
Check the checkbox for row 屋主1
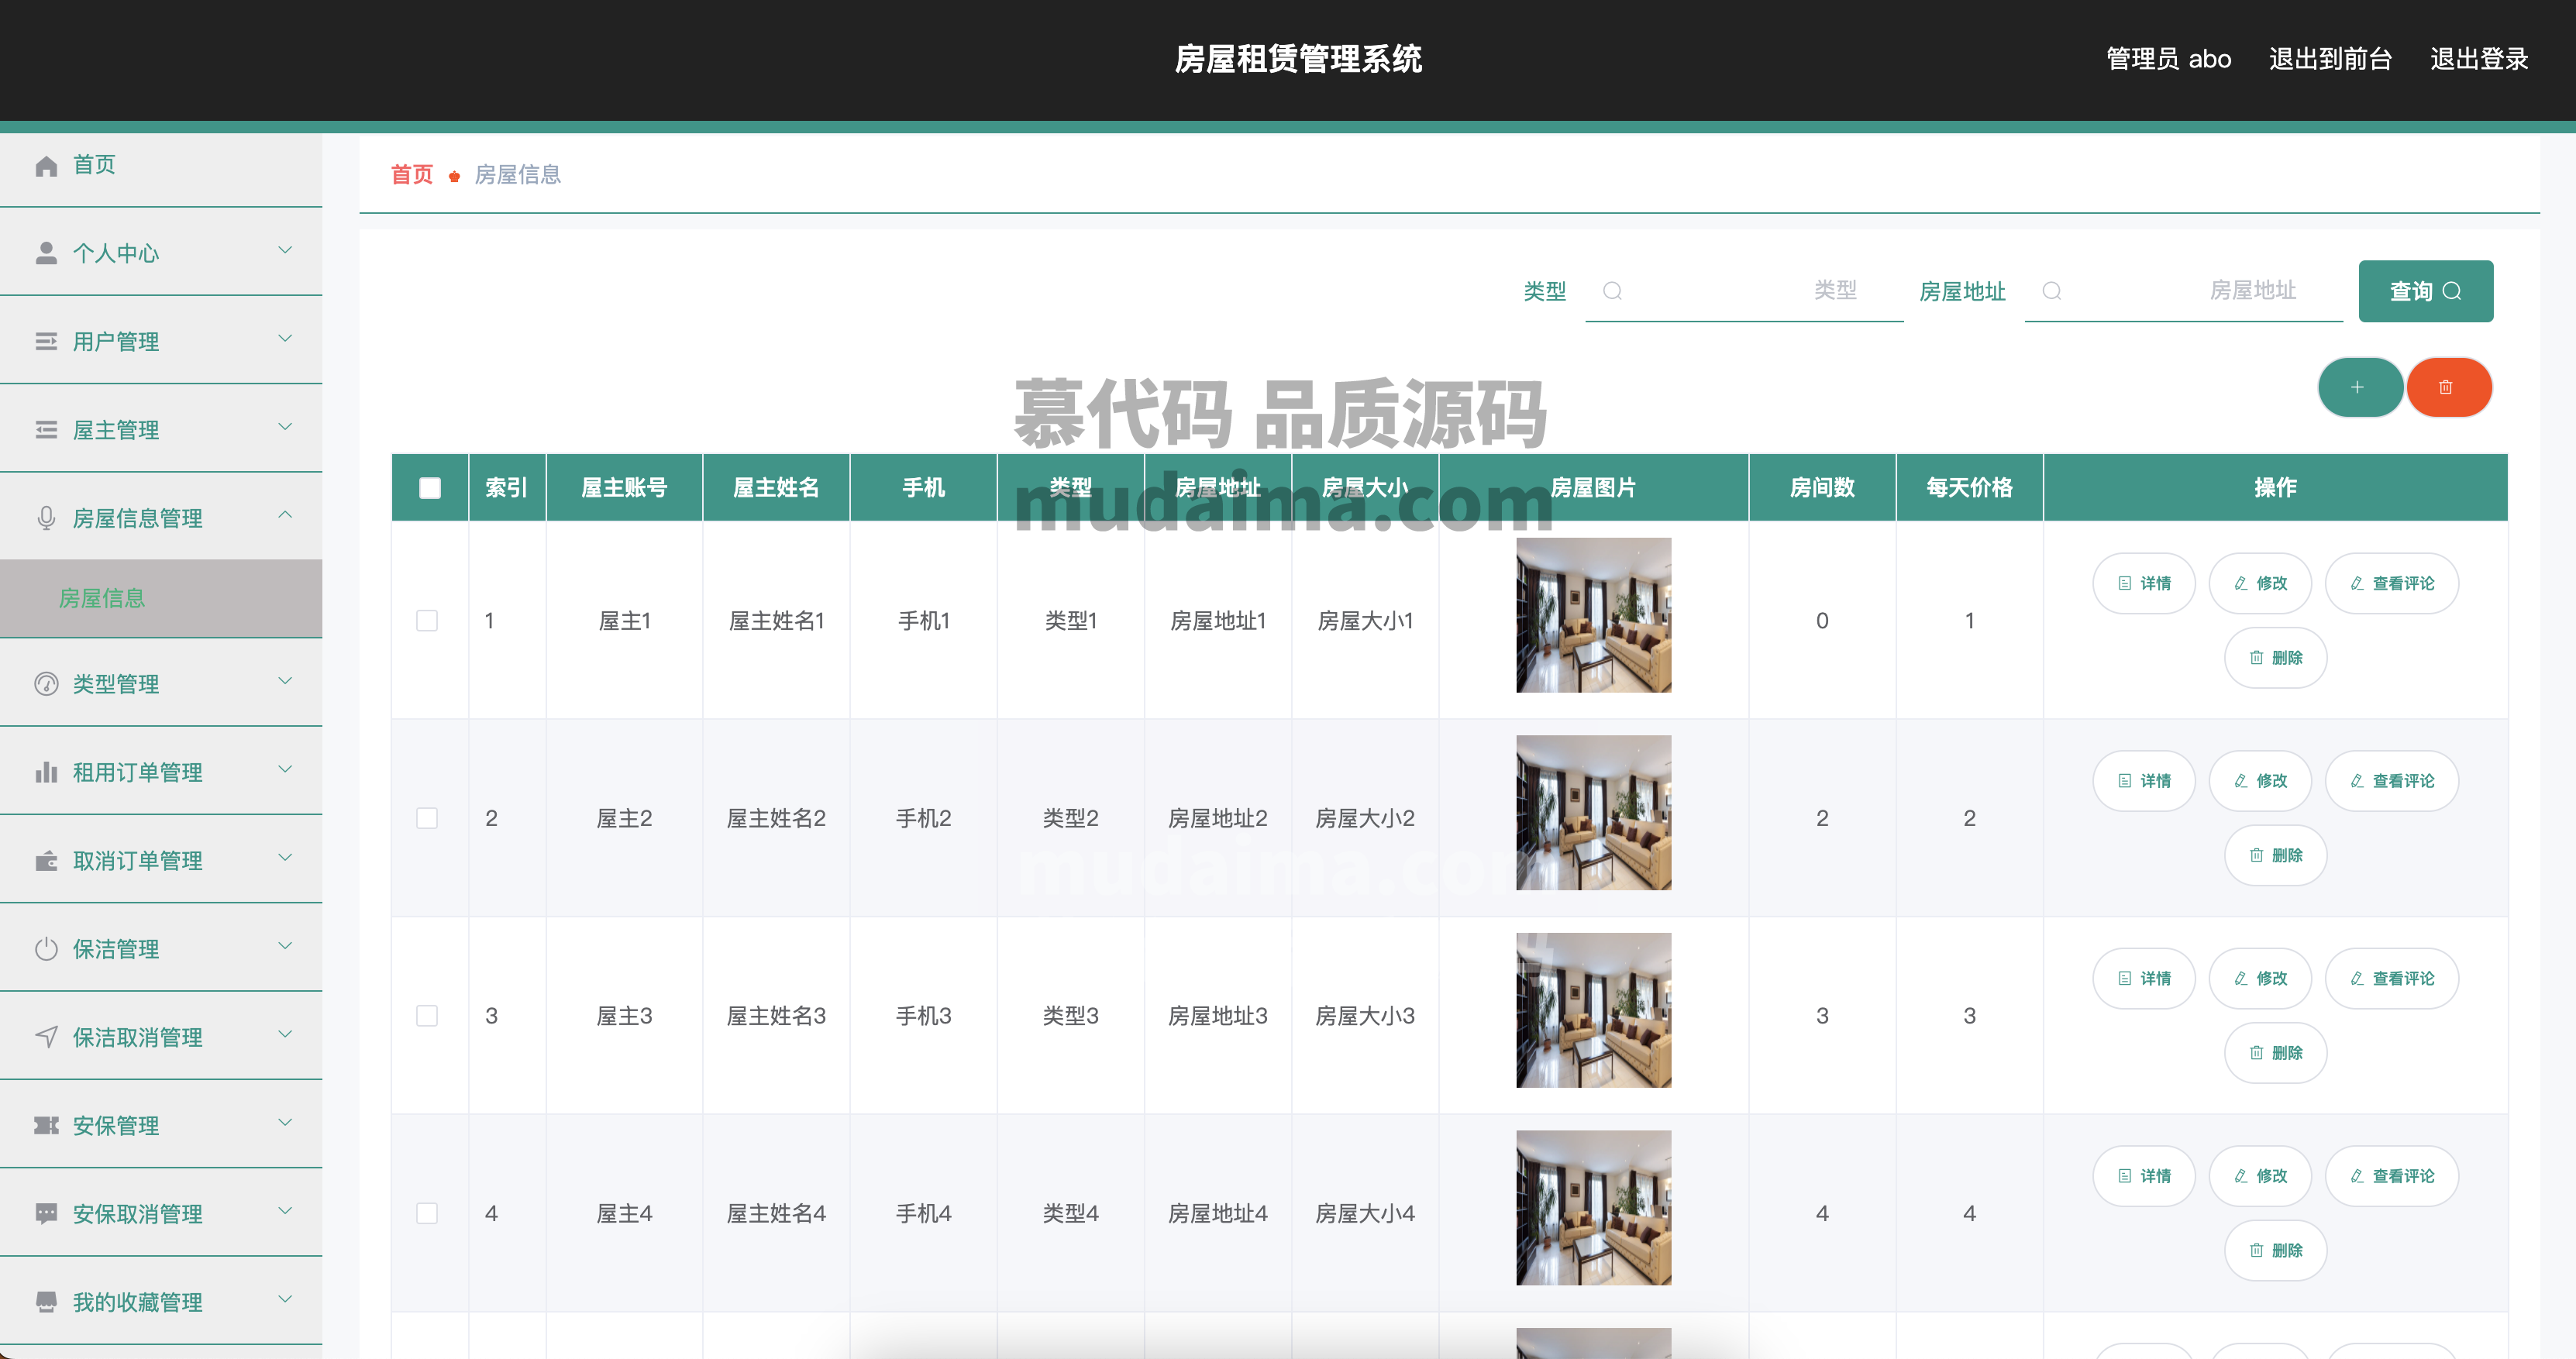coord(427,621)
